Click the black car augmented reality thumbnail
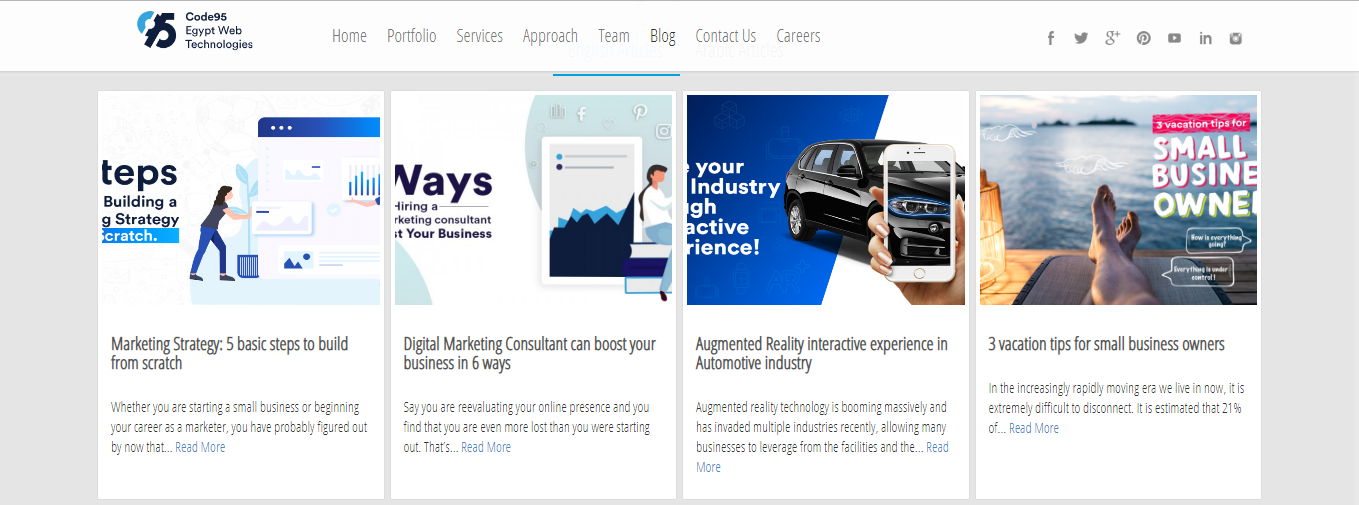 click(825, 200)
